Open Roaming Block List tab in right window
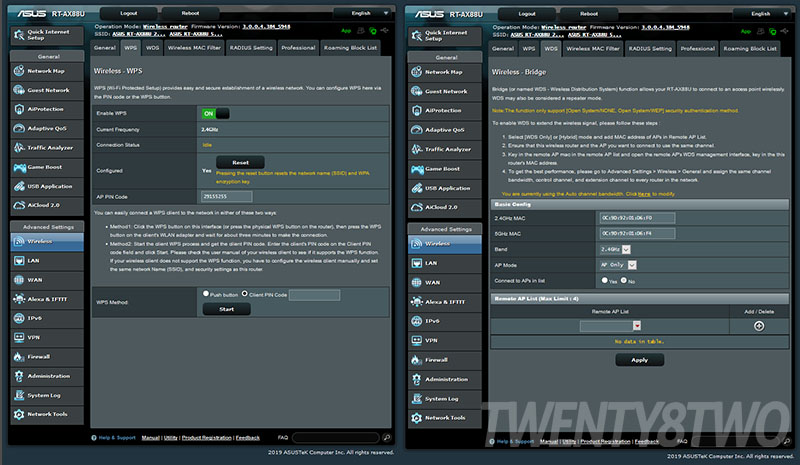 (749, 48)
